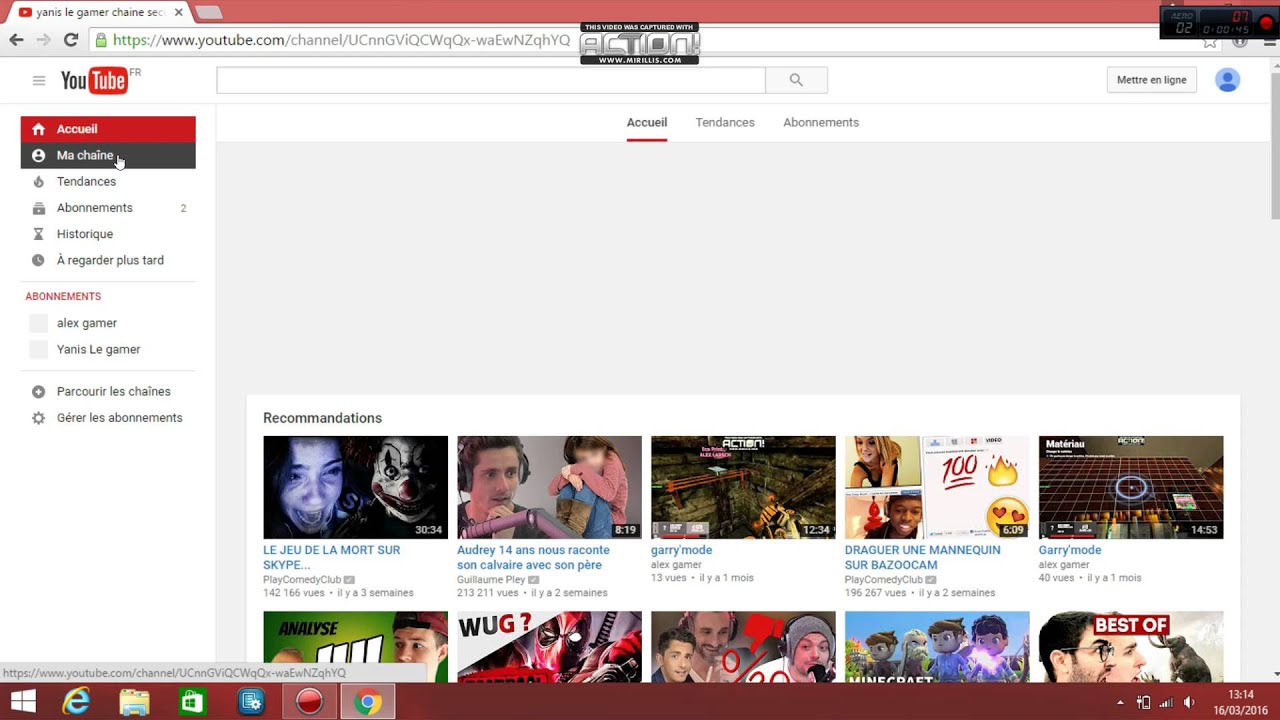Open the Audrey 14 ans video thumbnail

549,487
